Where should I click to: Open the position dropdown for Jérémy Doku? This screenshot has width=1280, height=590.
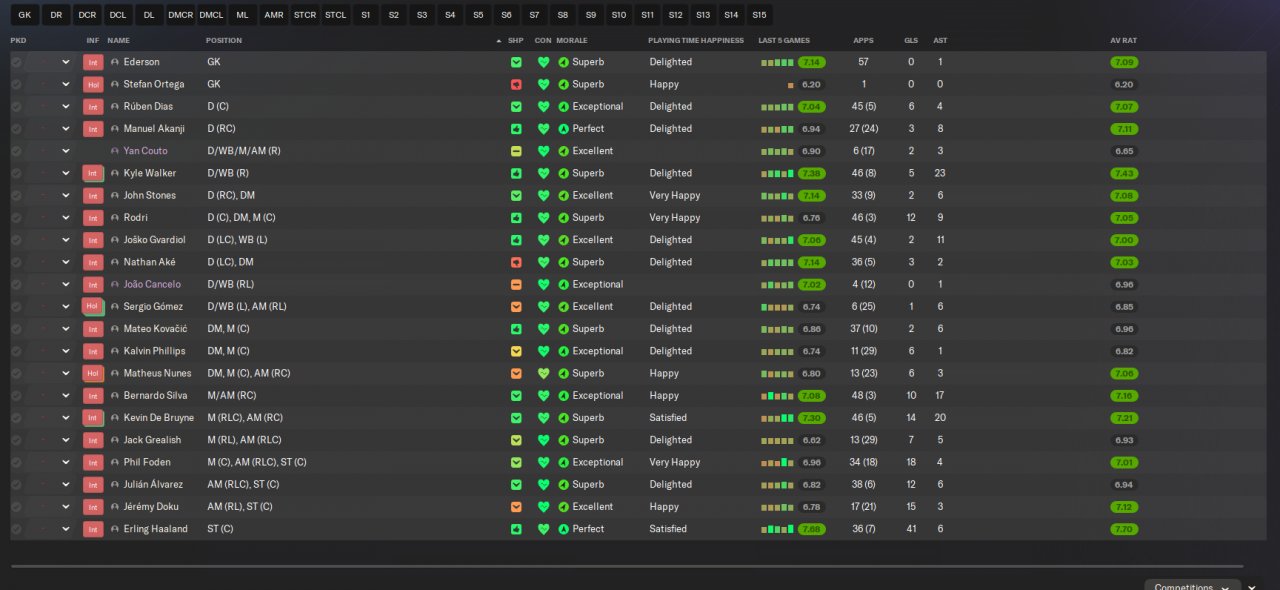point(66,507)
